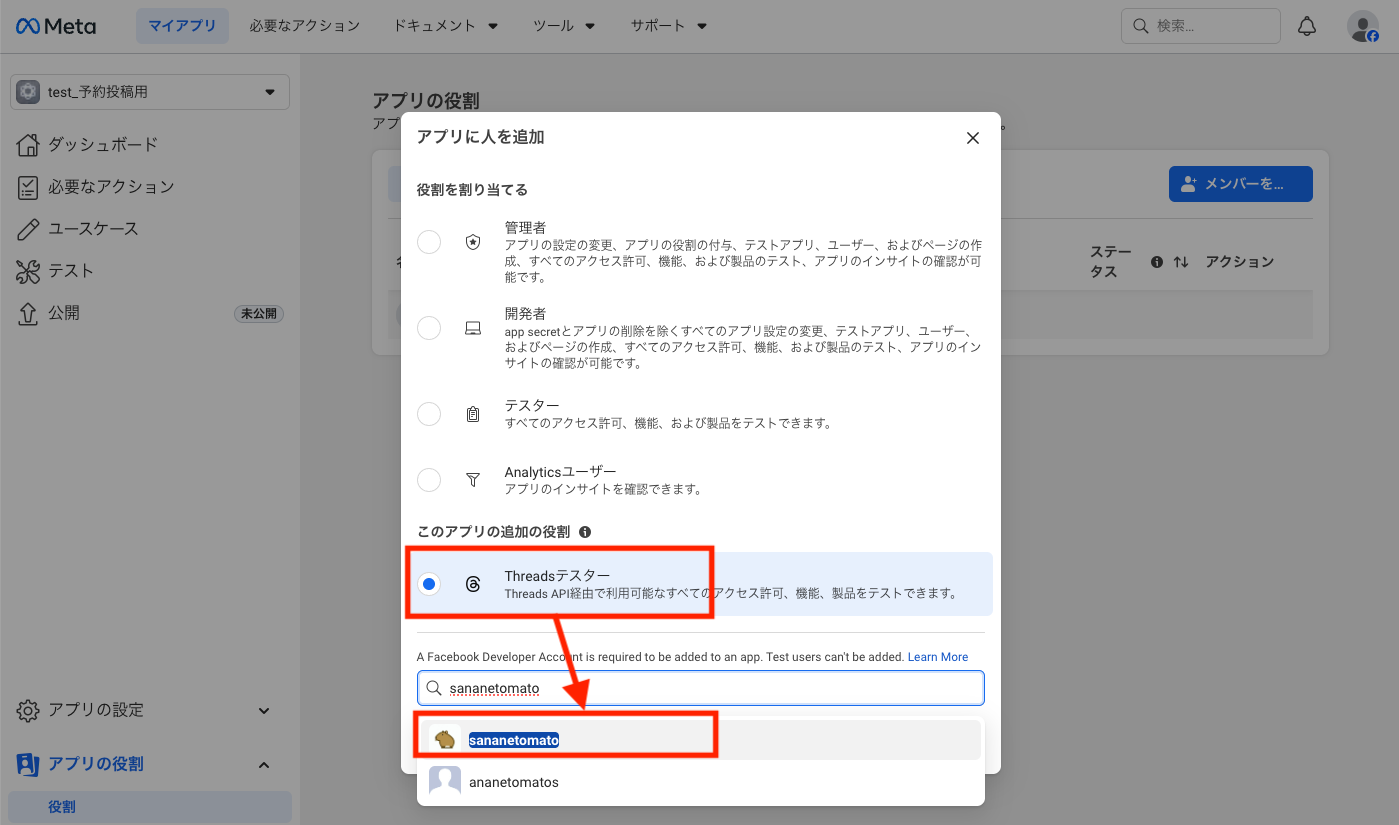Open the notifications bell
This screenshot has height=825, width=1399.
[1306, 26]
